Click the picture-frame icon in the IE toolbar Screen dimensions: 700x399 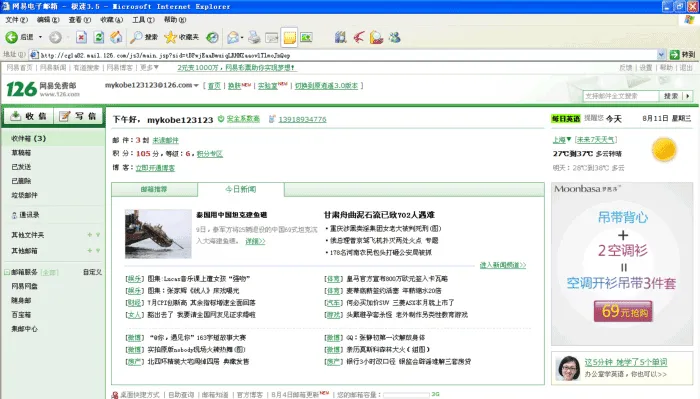[x=306, y=37]
